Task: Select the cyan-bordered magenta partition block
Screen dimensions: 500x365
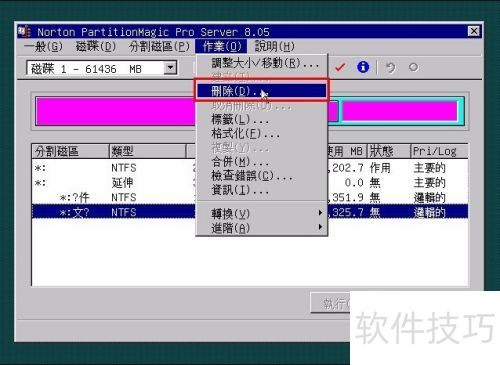Action: [x=400, y=111]
